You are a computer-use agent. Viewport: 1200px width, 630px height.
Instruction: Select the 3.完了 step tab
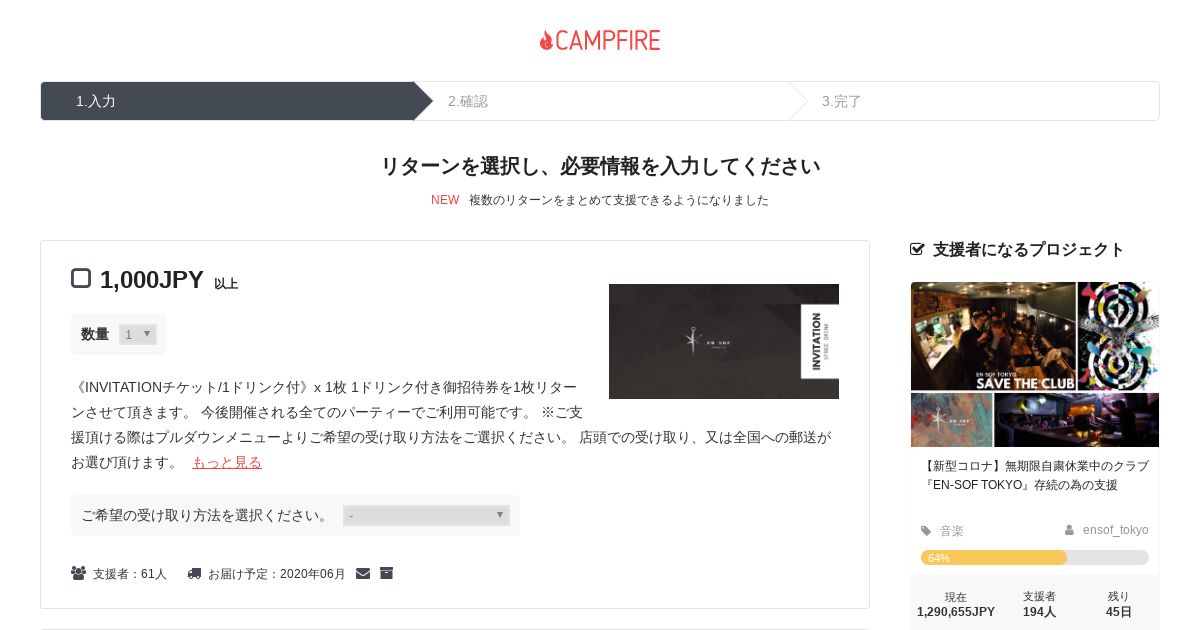coord(974,101)
